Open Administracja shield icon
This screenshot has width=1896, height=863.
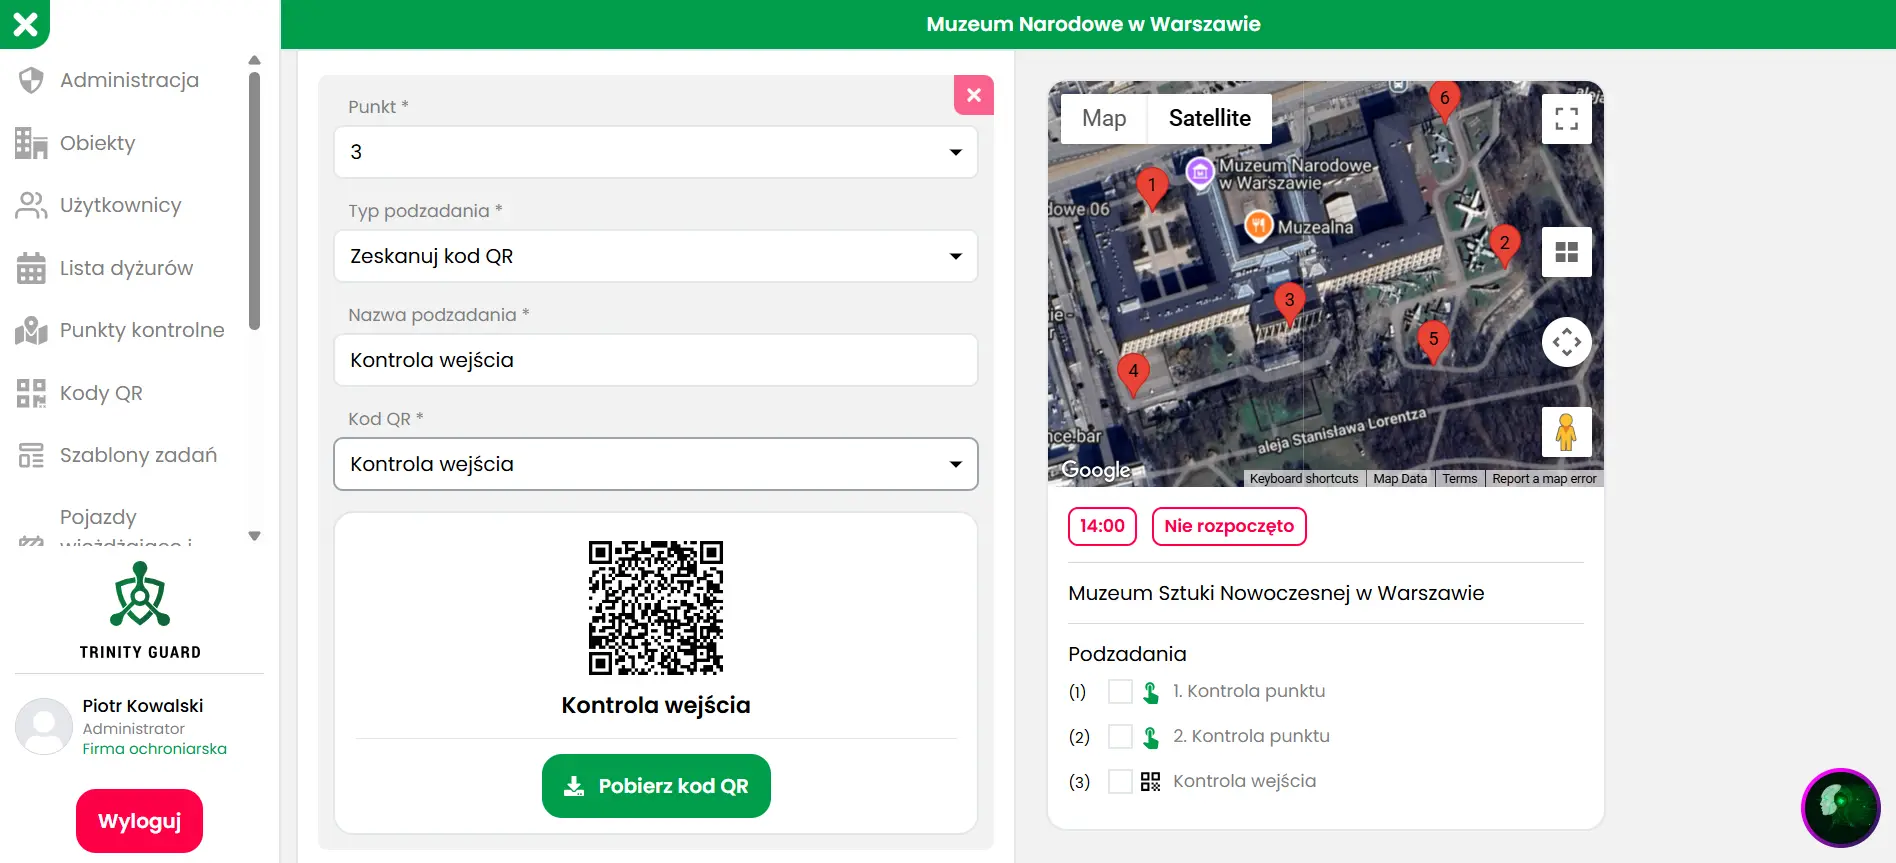coord(31,80)
